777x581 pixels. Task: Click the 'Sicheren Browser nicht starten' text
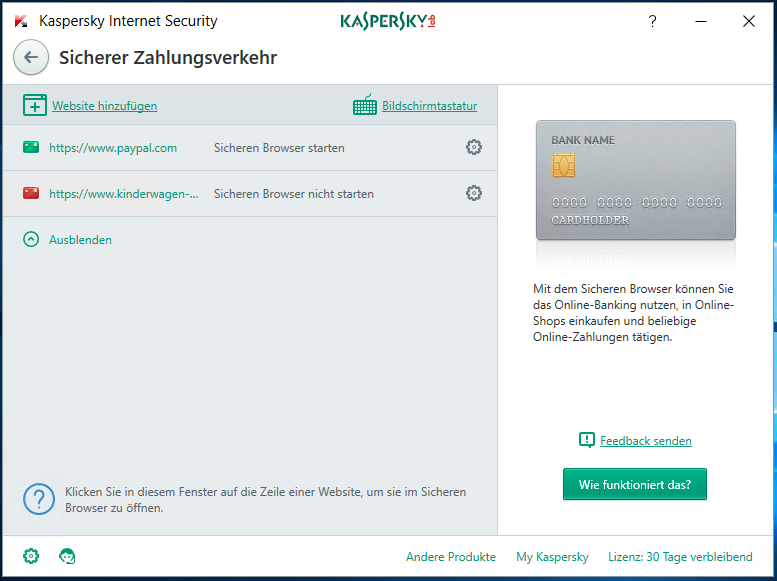coord(294,194)
